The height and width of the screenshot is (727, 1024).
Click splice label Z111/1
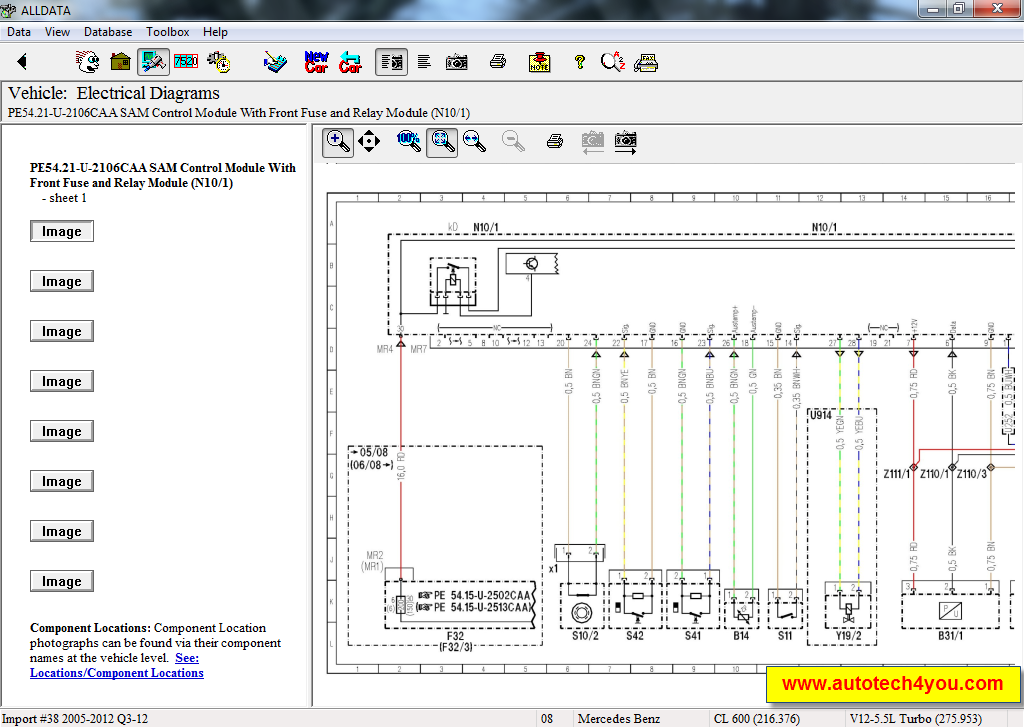[896, 474]
